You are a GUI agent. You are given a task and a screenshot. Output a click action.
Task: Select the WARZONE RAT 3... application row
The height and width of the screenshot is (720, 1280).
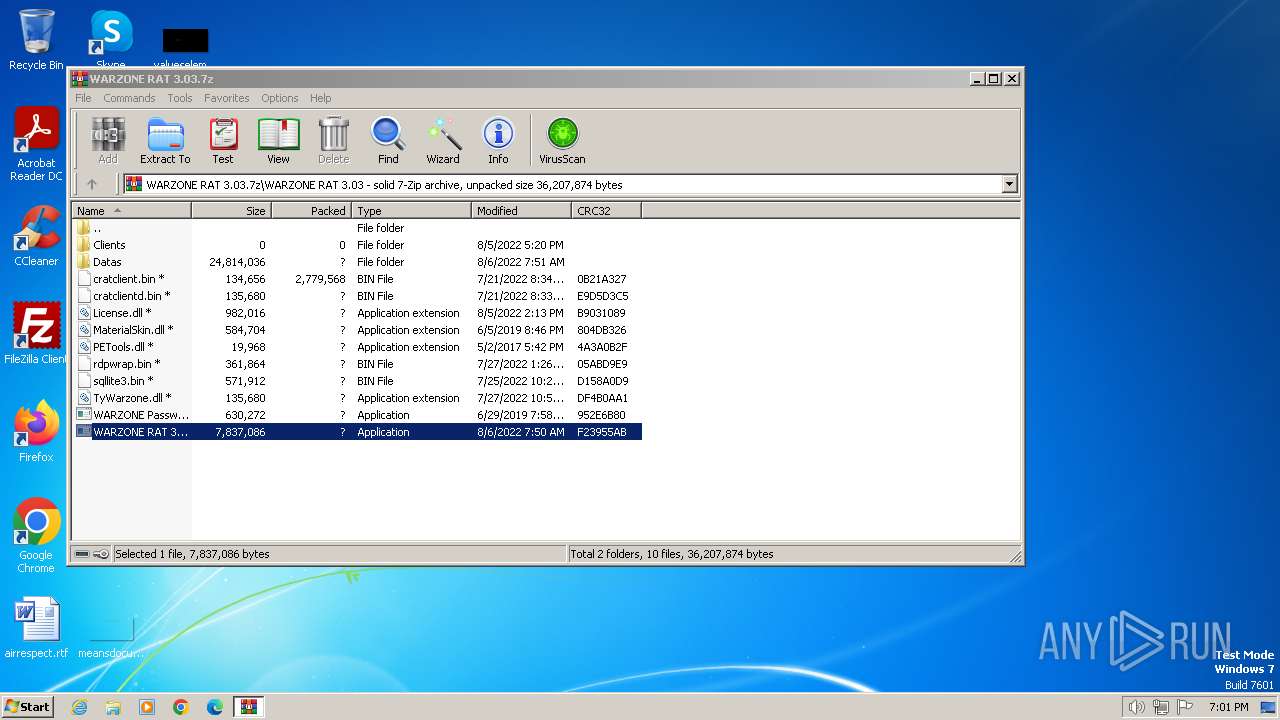pyautogui.click(x=358, y=432)
